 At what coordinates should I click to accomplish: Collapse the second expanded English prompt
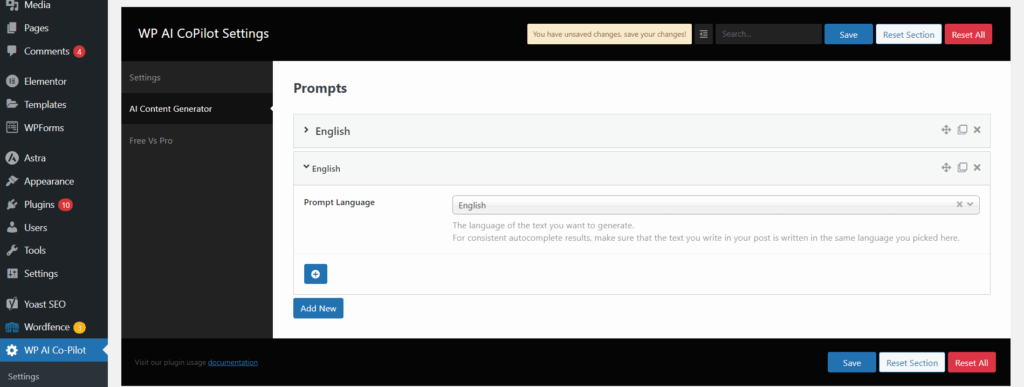(x=306, y=168)
